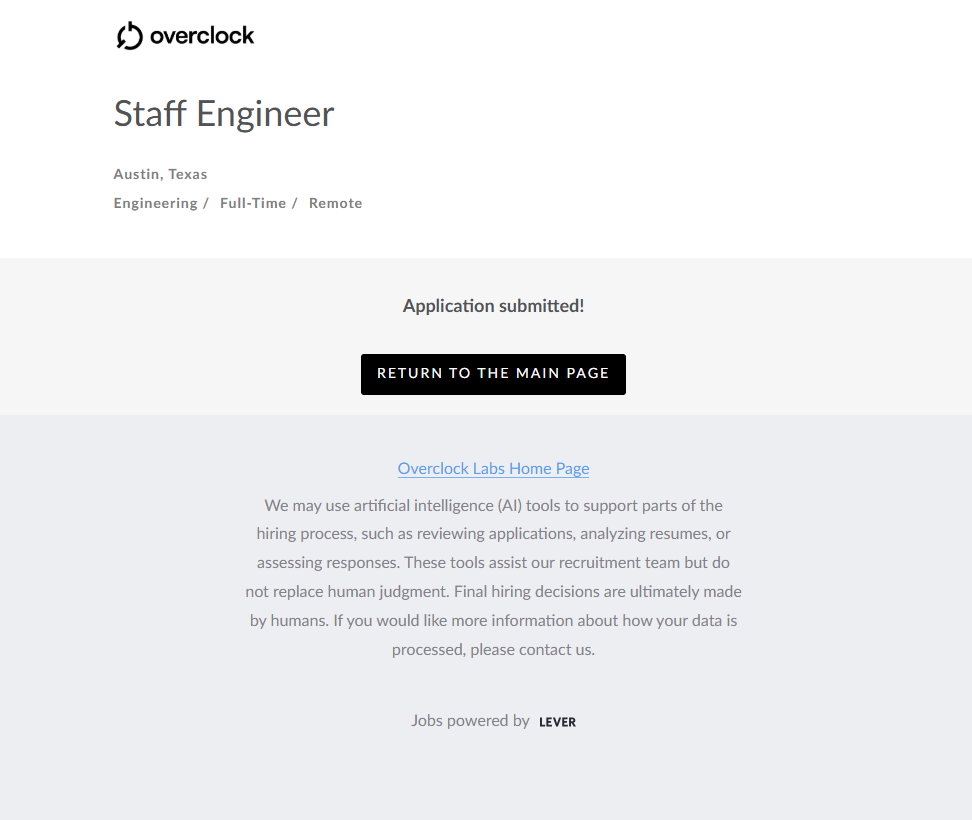Select the Engineering department label
Image resolution: width=972 pixels, height=820 pixels.
click(155, 203)
